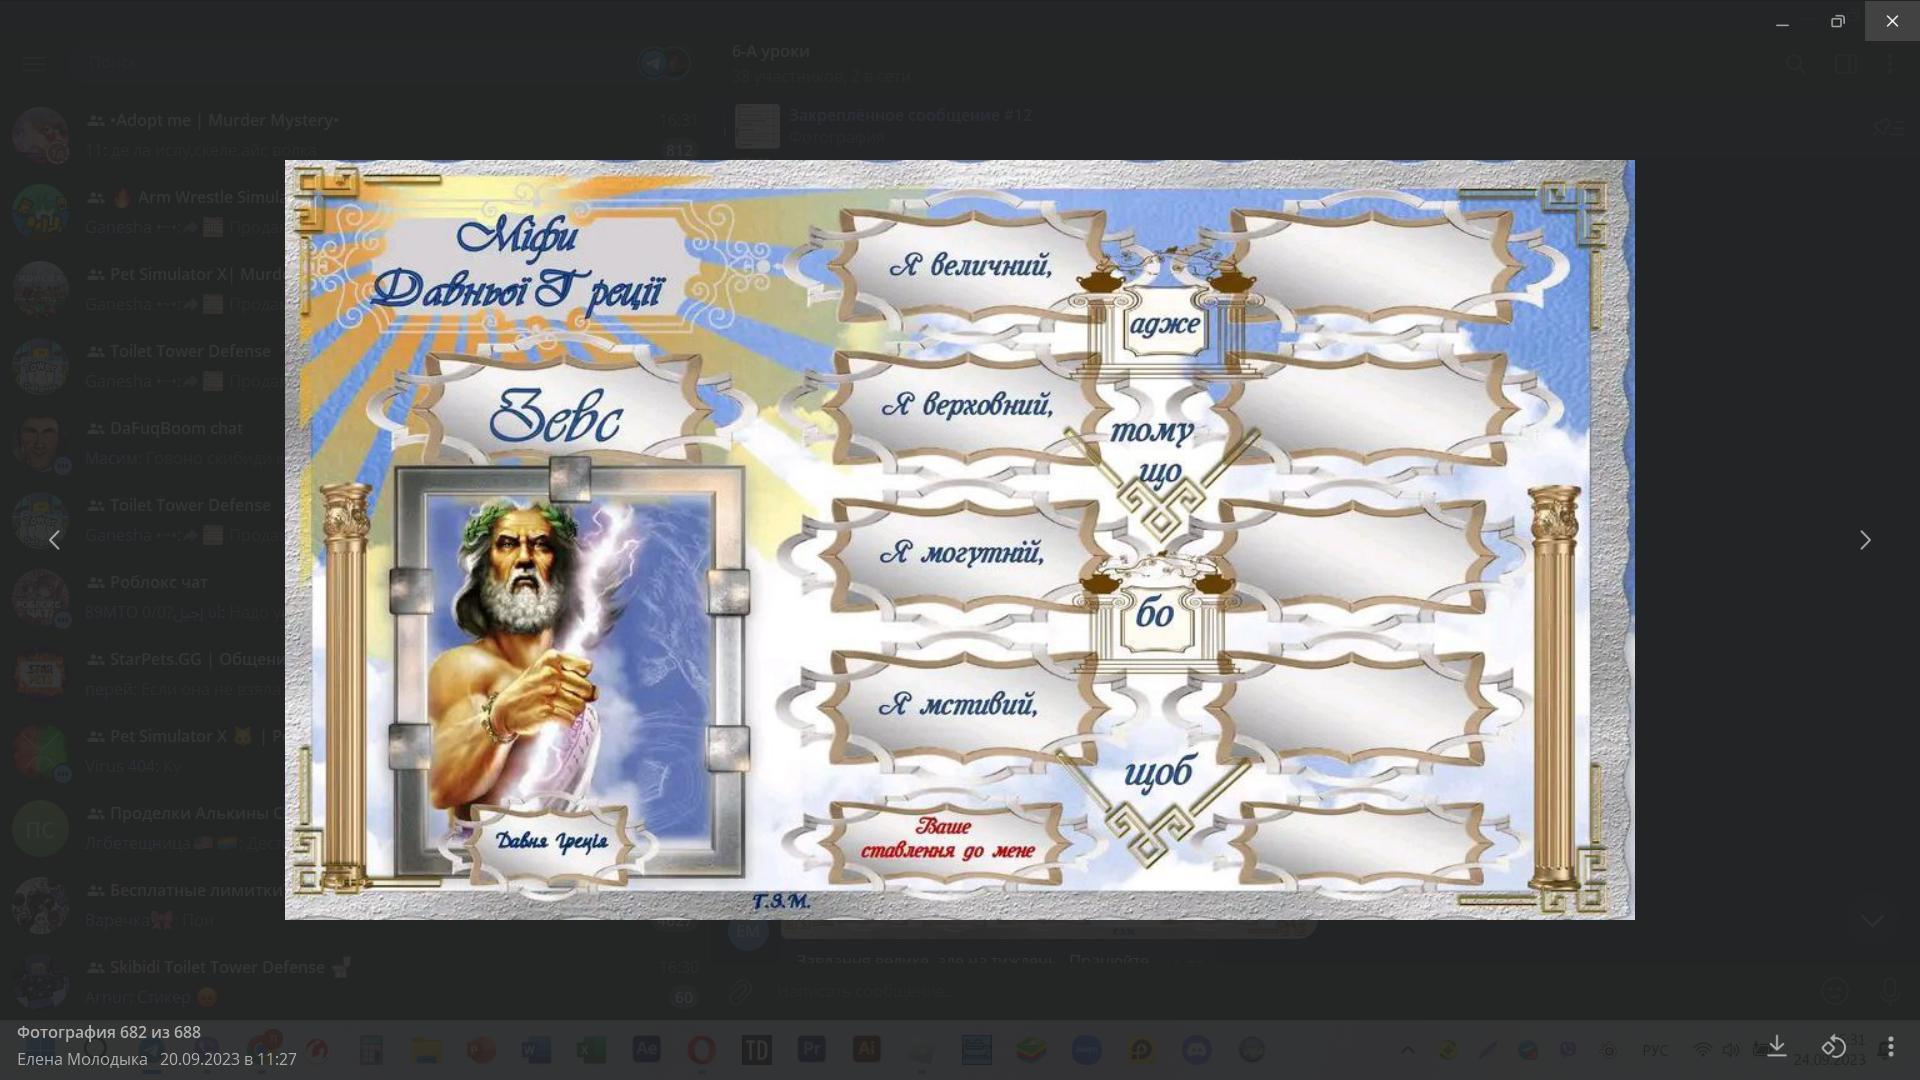This screenshot has width=1920, height=1080.
Task: Click sender name Елена Молодыка
Action: (x=82, y=1059)
